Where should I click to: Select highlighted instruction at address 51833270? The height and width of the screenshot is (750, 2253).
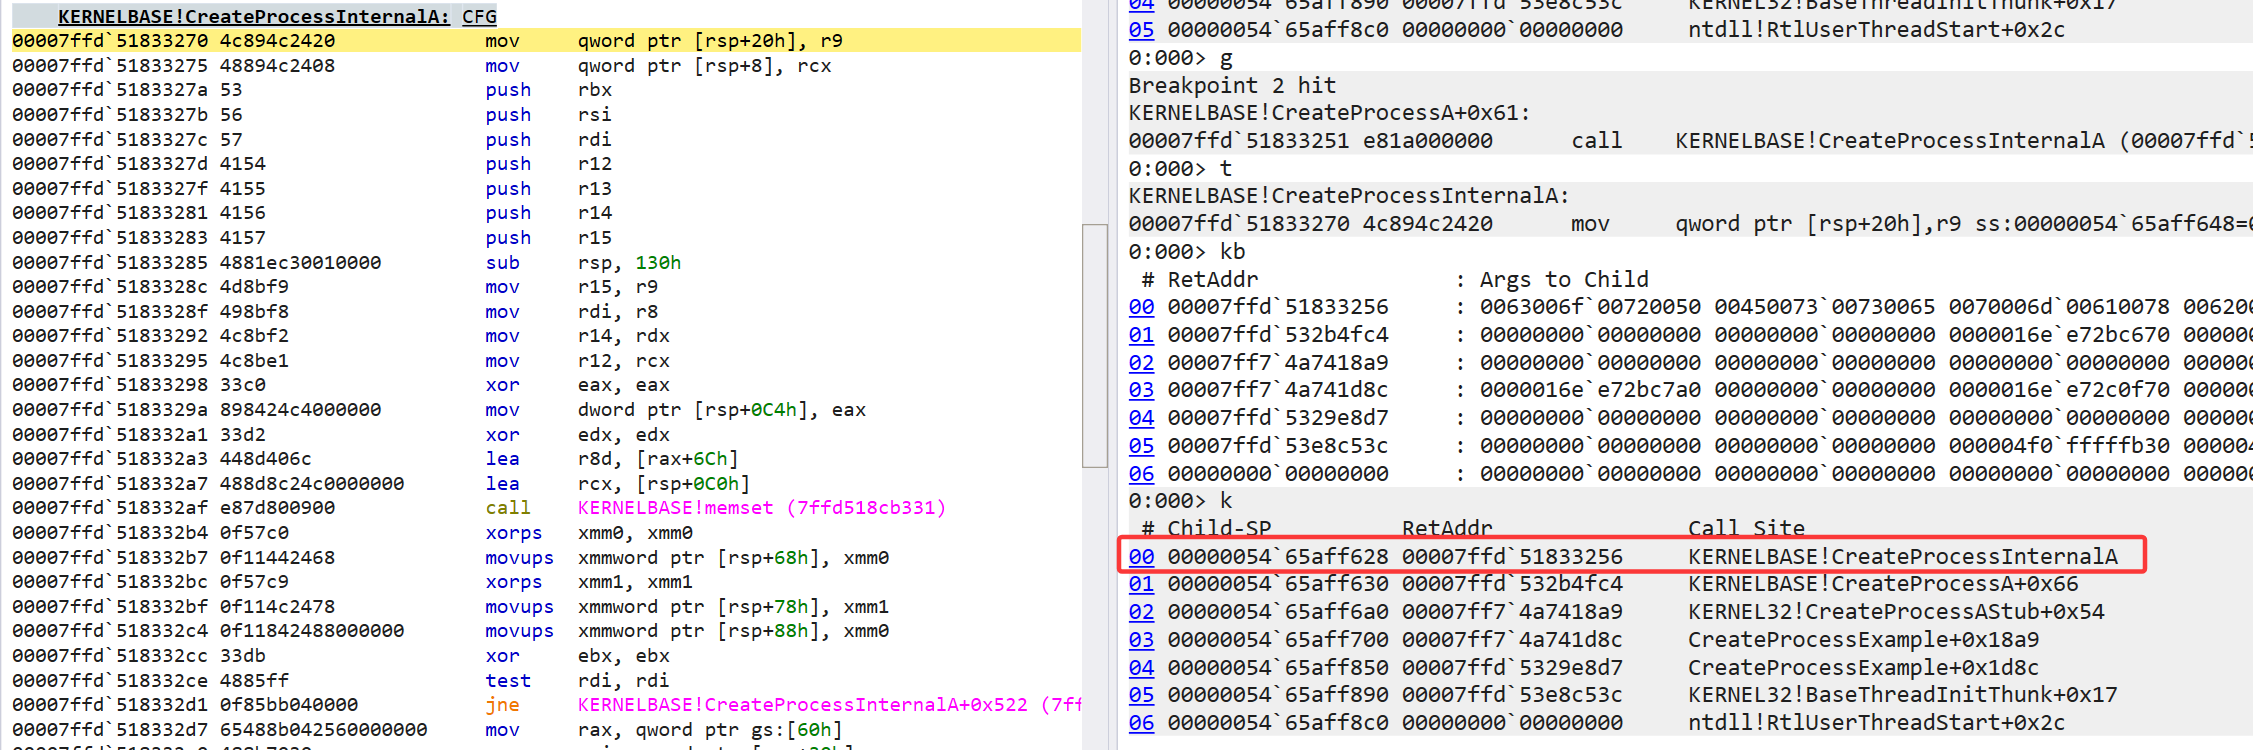(546, 41)
